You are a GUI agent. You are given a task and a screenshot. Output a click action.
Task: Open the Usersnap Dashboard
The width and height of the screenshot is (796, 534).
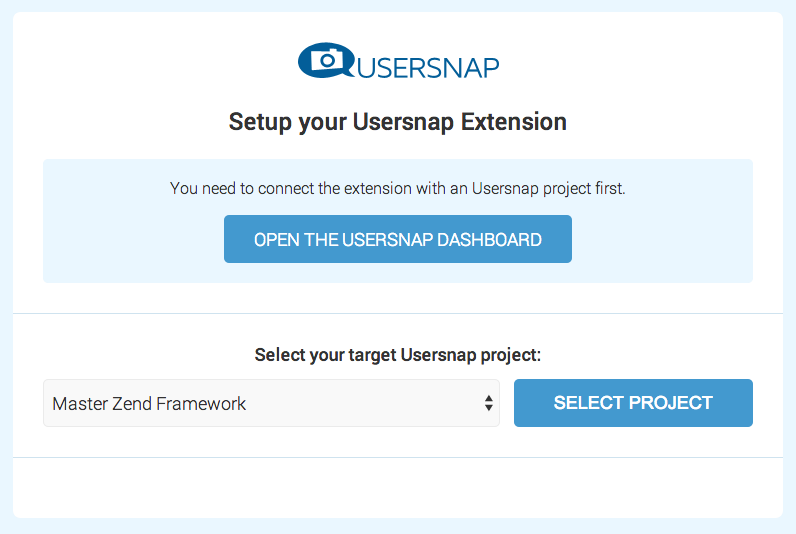tap(397, 239)
